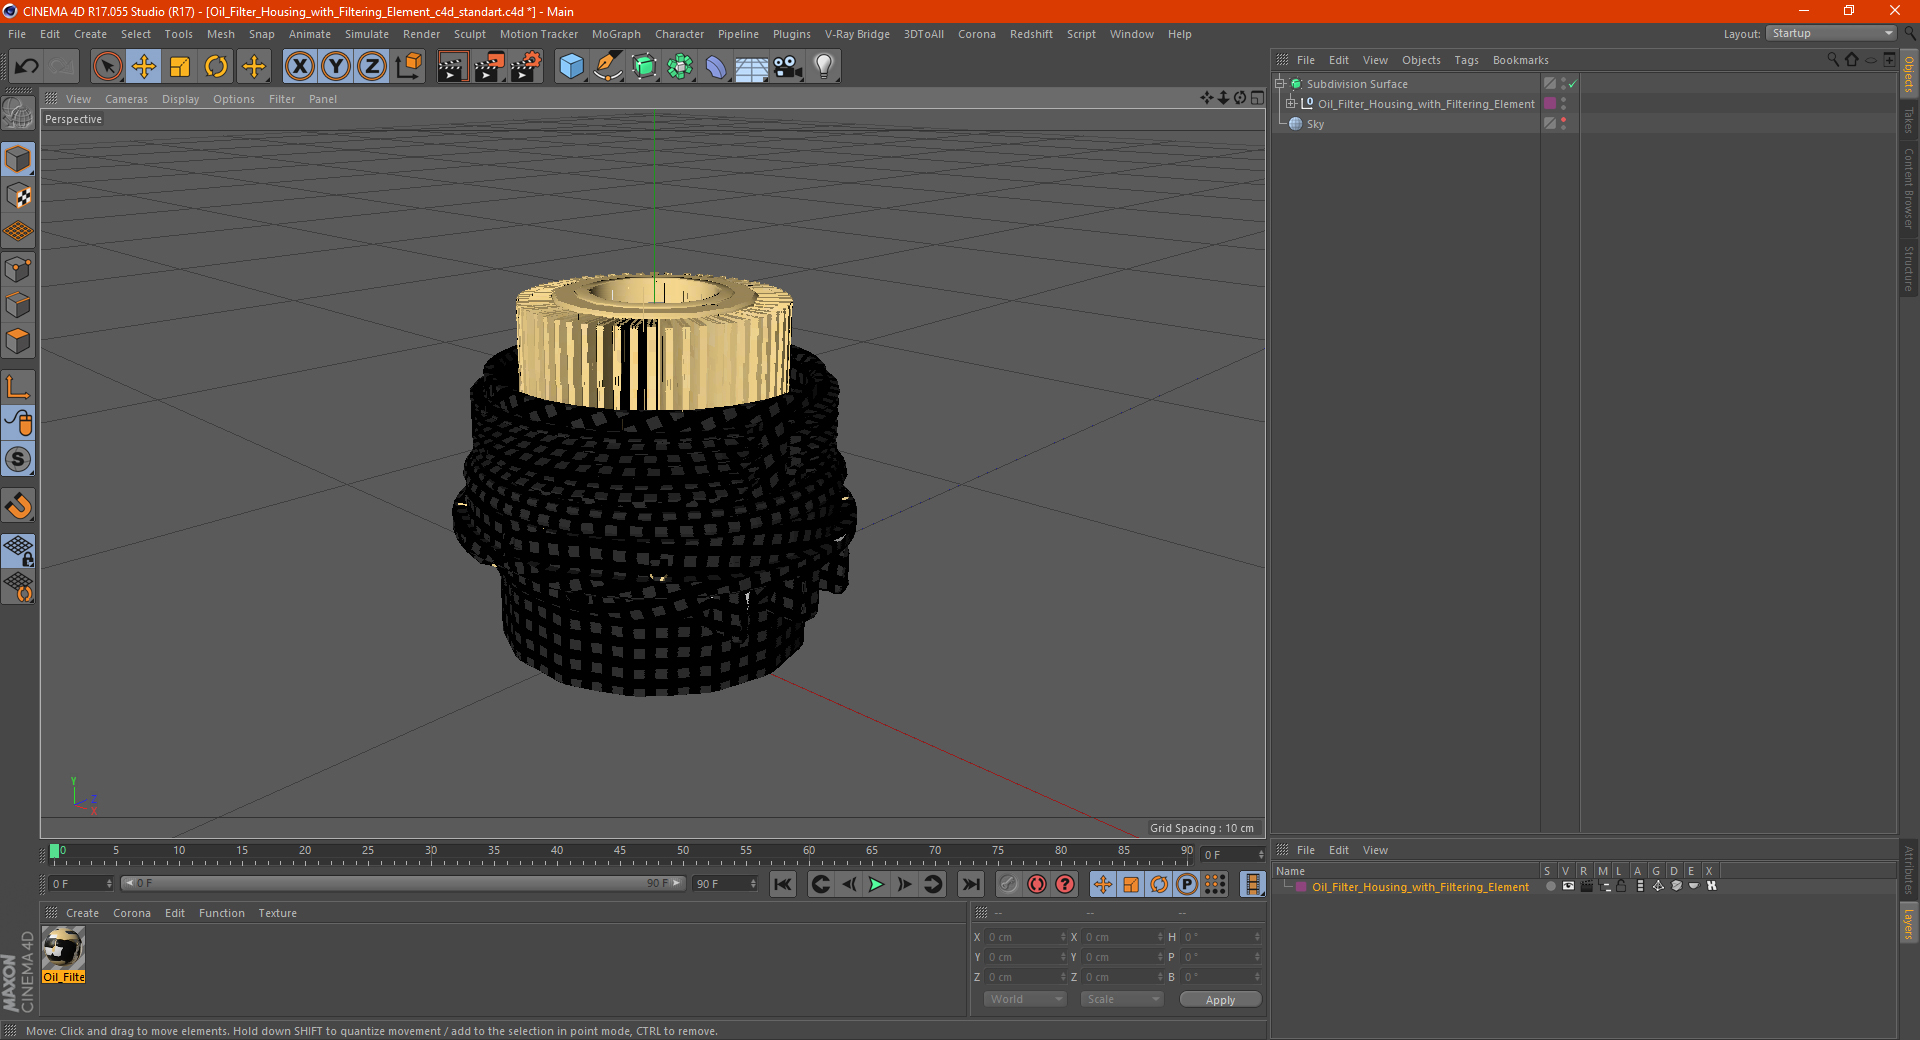Add a Light object icon
Screen dimensions: 1920x1040
(x=824, y=66)
